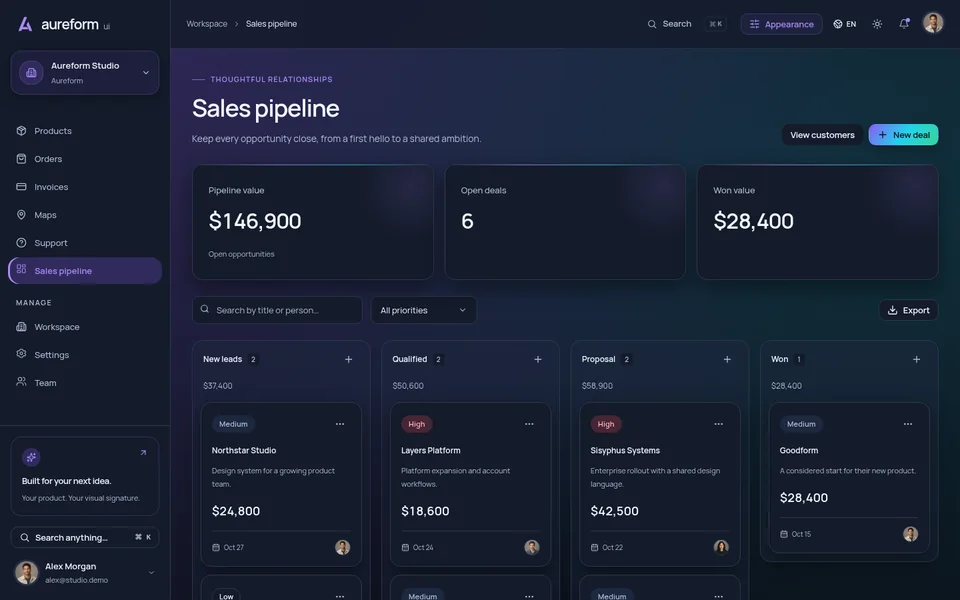Image resolution: width=960 pixels, height=600 pixels.
Task: Go to Invoices in the sidebar
Action: point(85,187)
